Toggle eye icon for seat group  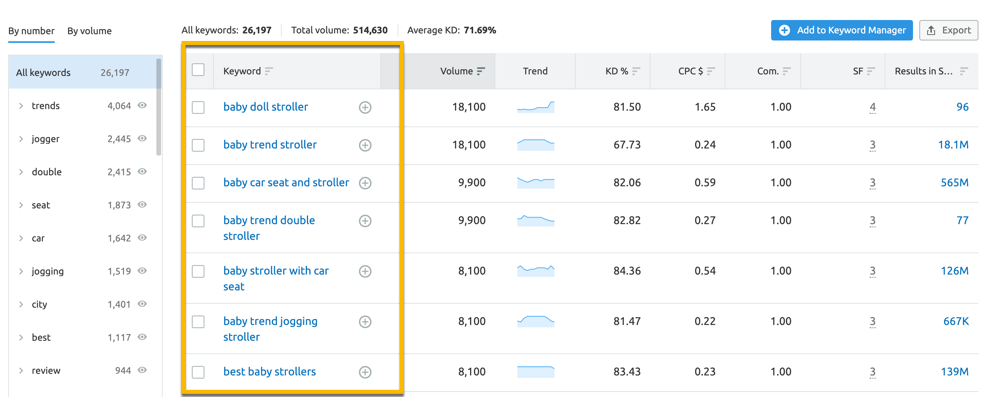[x=142, y=205]
